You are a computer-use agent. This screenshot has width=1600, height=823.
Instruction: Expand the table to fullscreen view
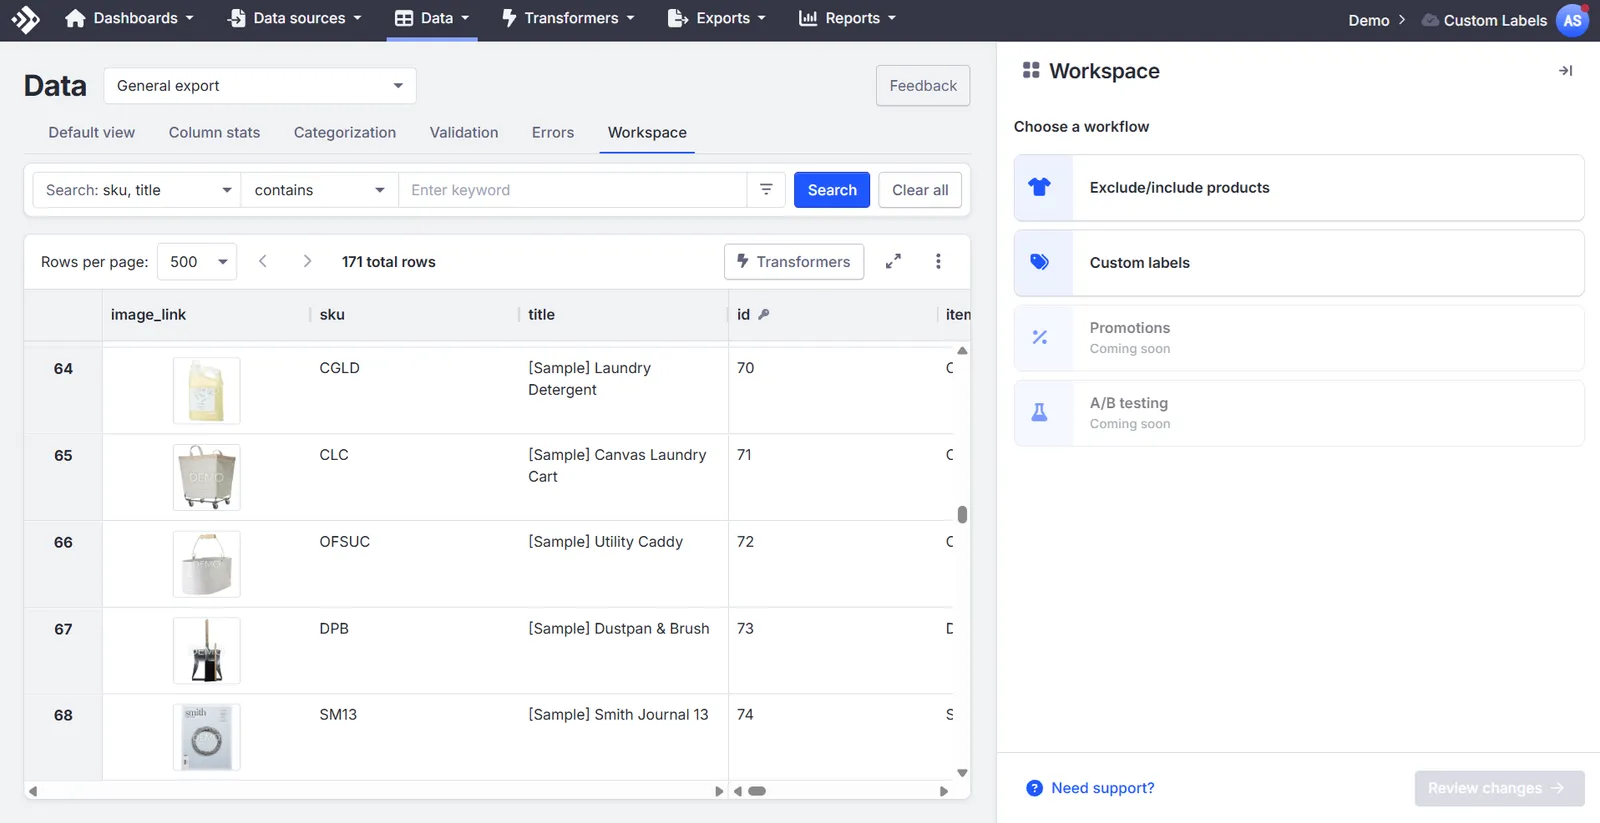click(x=893, y=261)
